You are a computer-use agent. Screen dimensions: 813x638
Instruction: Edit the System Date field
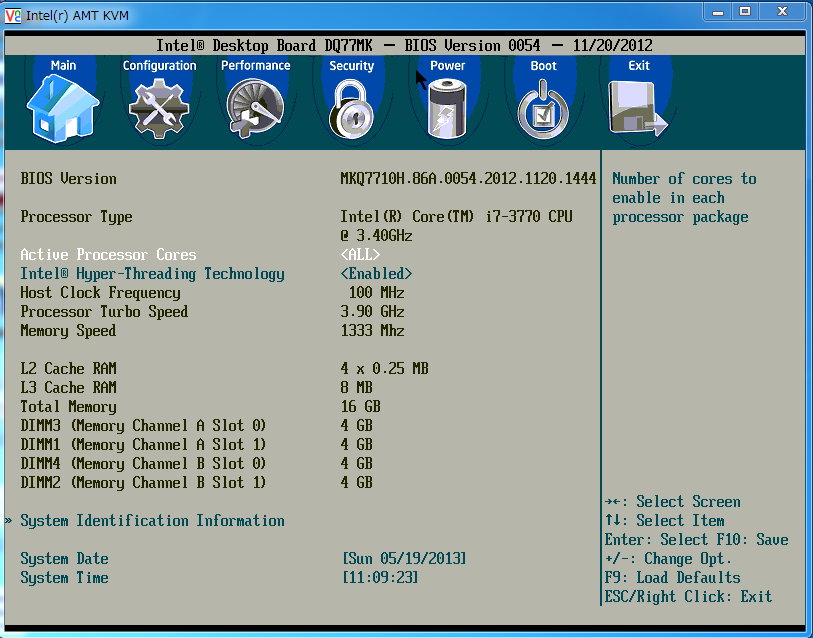pyautogui.click(x=404, y=559)
